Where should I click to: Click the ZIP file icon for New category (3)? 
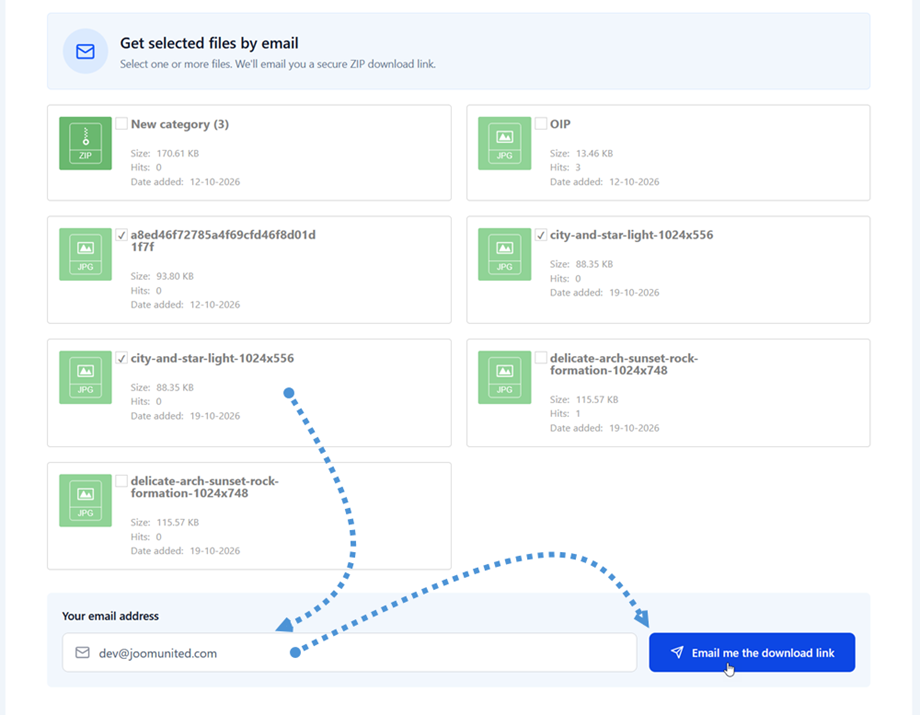click(85, 143)
